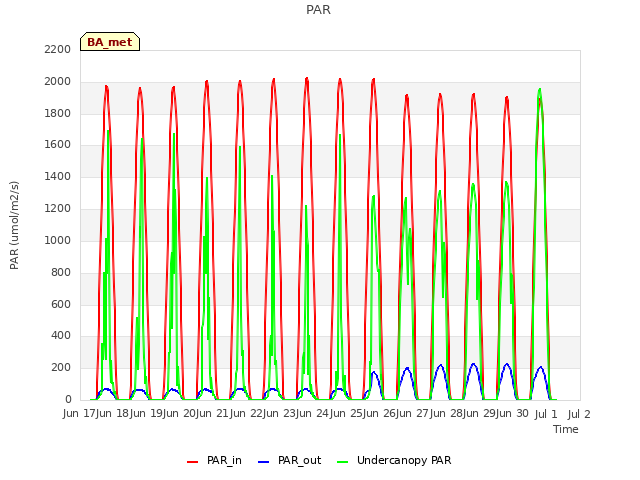This screenshot has height=480, width=640.
Task: Click the Time axis label
Action: coord(566,429)
